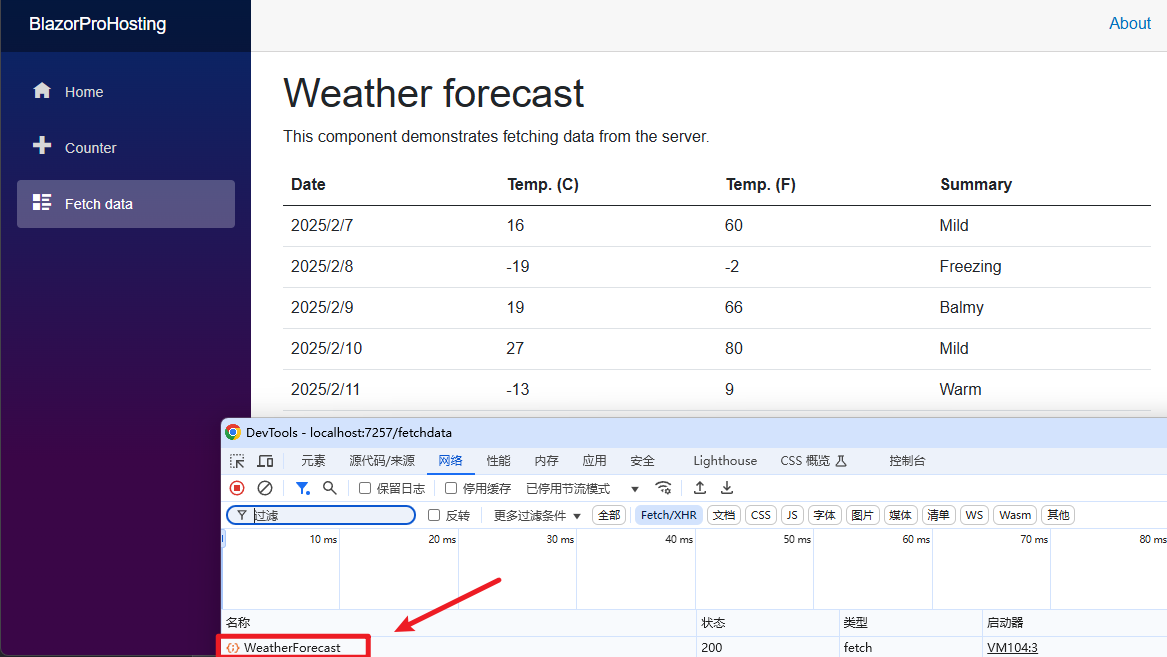
Task: Click the Summary column header
Action: point(976,185)
